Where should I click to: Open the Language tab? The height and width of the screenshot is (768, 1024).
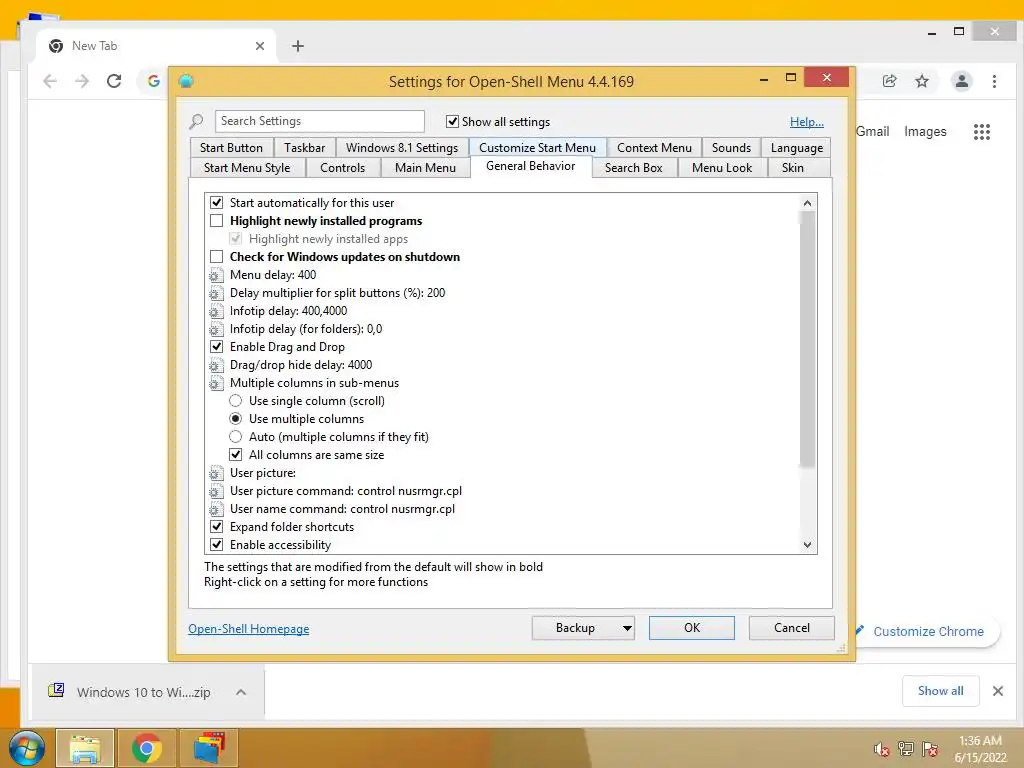[x=797, y=148]
